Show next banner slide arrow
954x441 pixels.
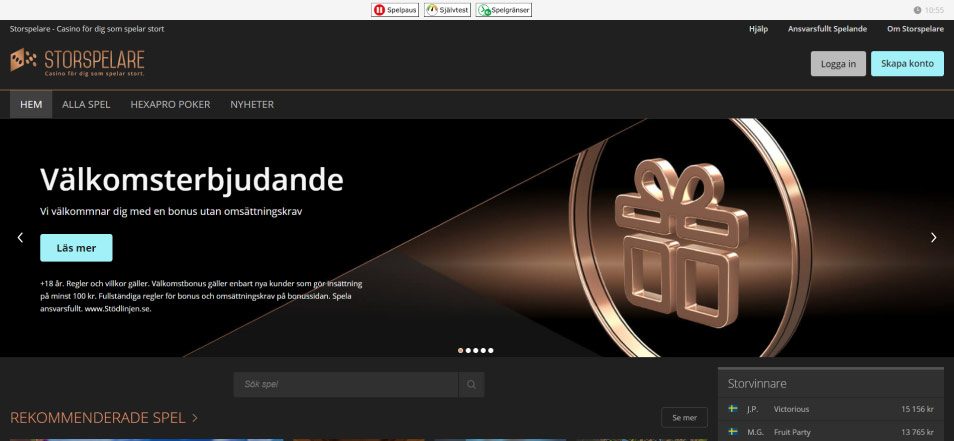coord(934,238)
